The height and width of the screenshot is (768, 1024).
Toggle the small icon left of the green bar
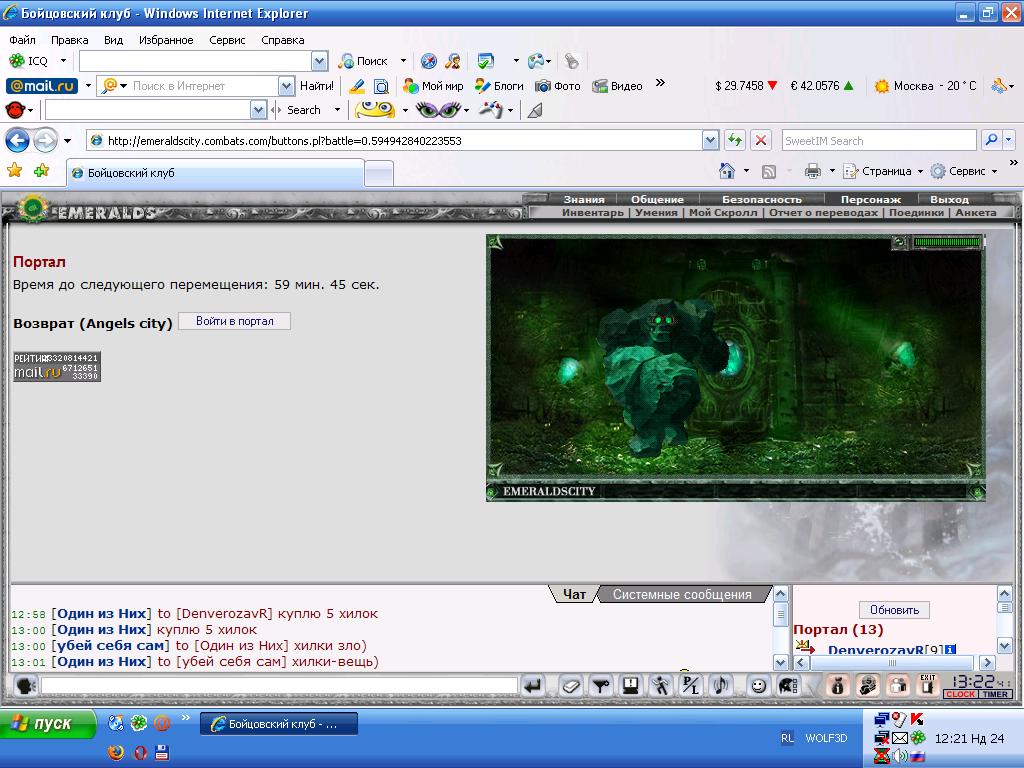[x=899, y=242]
